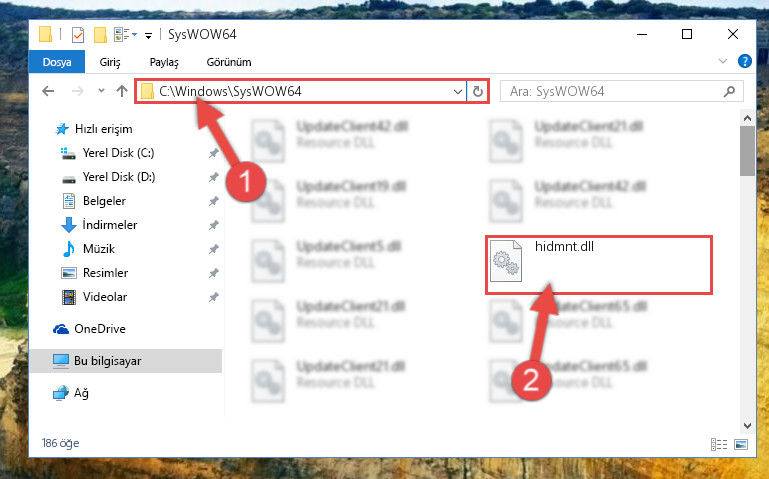Open the help question mark icon
This screenshot has height=479, width=769.
coord(744,61)
